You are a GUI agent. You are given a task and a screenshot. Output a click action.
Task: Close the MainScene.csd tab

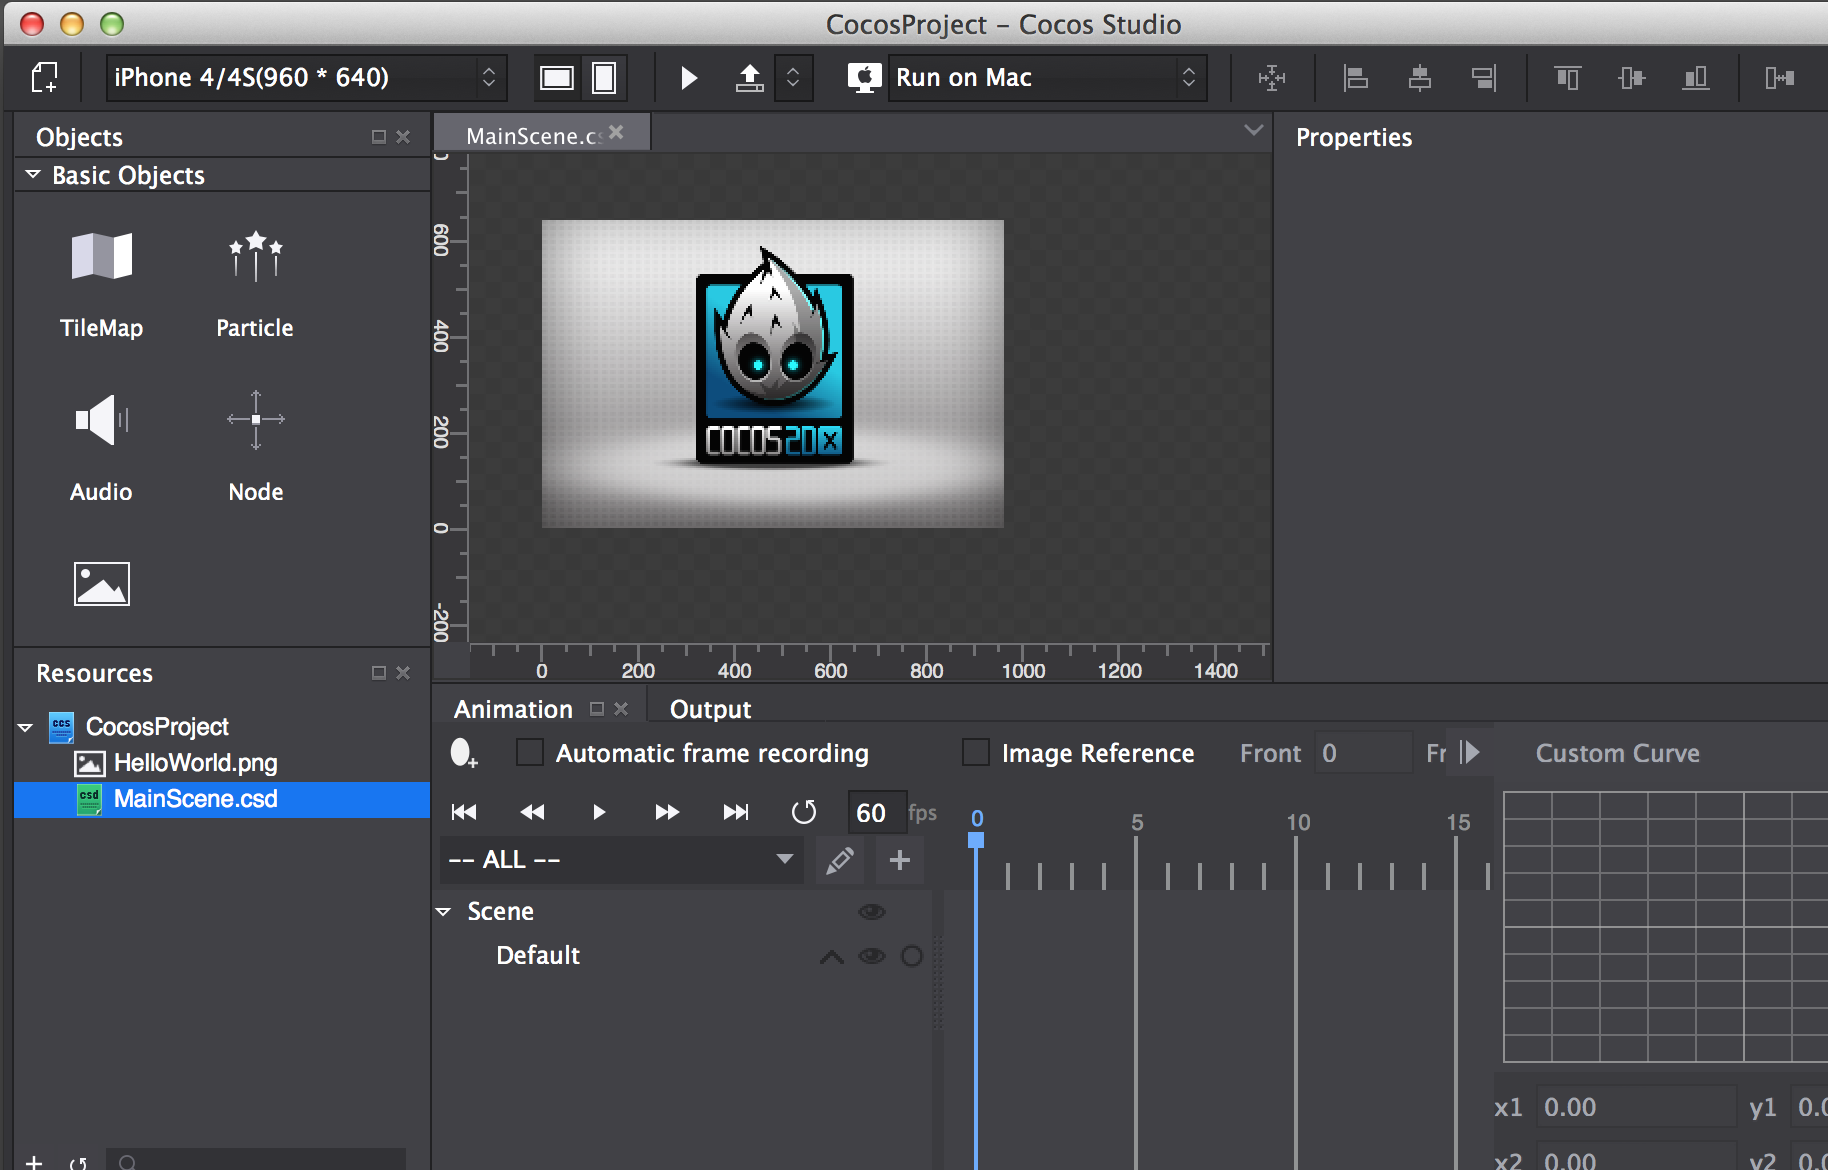(x=616, y=132)
